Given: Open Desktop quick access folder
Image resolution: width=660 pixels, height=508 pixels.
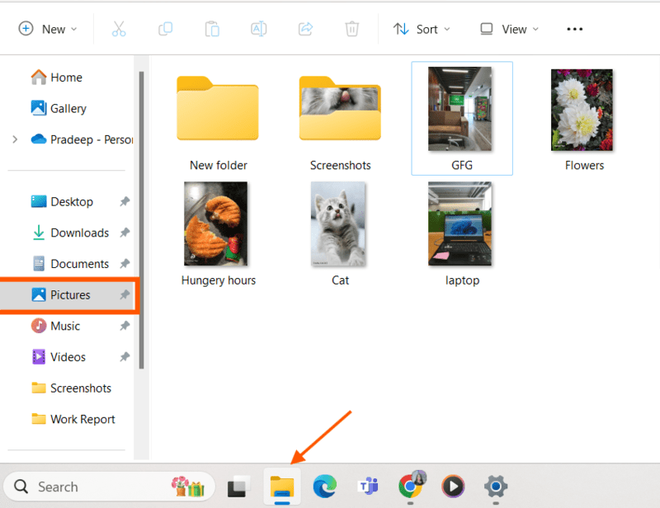Looking at the screenshot, I should 62,202.
